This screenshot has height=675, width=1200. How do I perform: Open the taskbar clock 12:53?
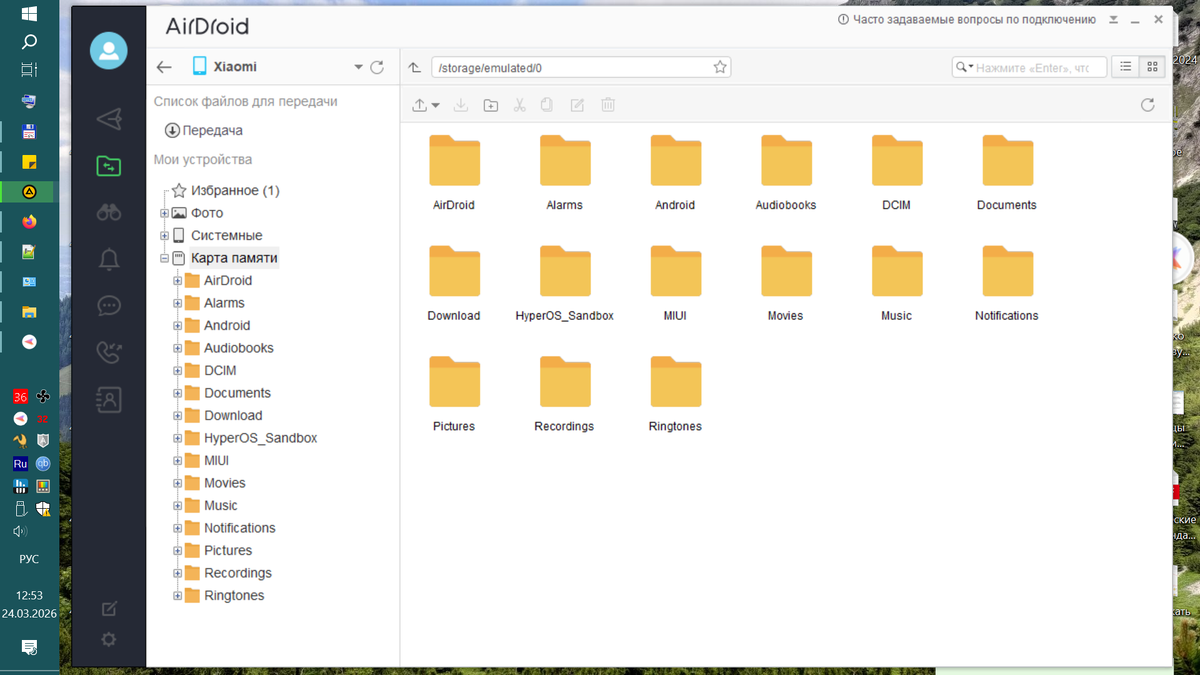coord(29,595)
